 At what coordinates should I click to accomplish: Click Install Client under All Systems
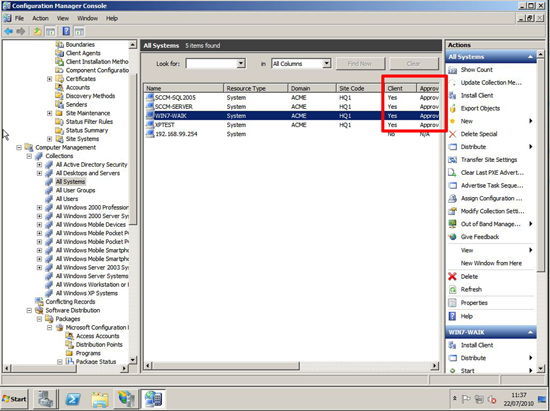coord(477,95)
